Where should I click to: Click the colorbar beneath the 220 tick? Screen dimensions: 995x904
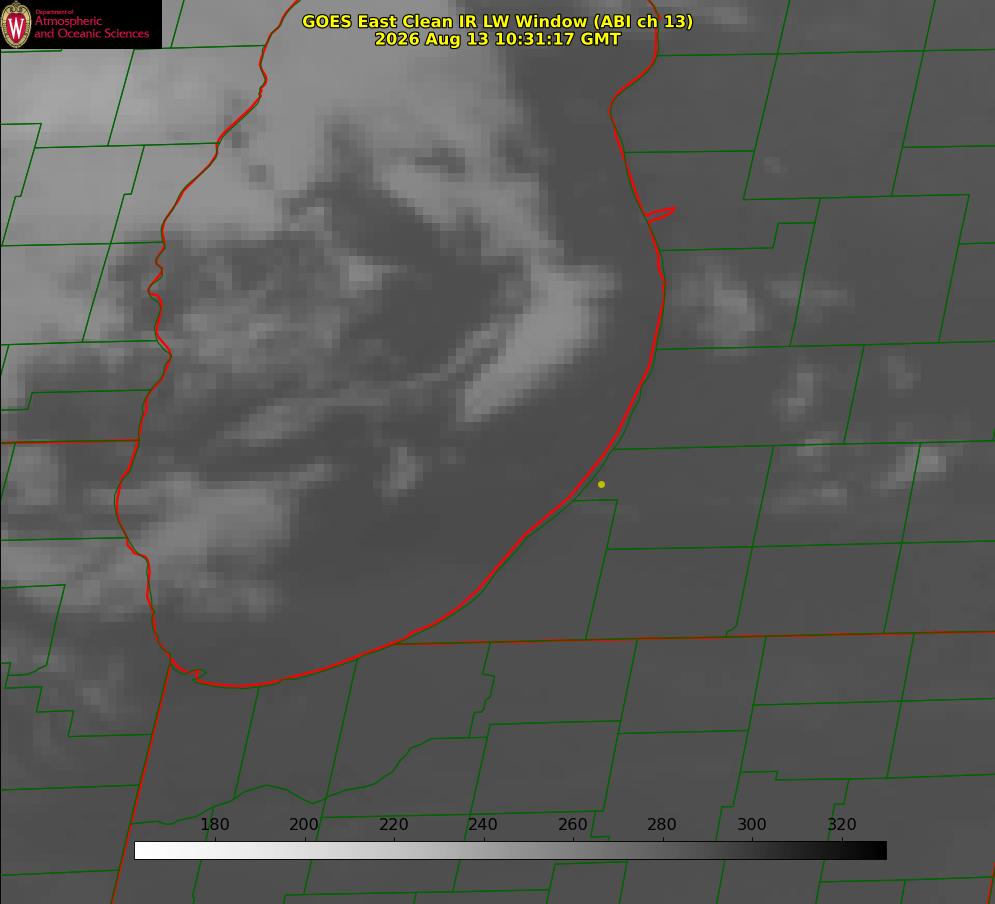pos(395,851)
